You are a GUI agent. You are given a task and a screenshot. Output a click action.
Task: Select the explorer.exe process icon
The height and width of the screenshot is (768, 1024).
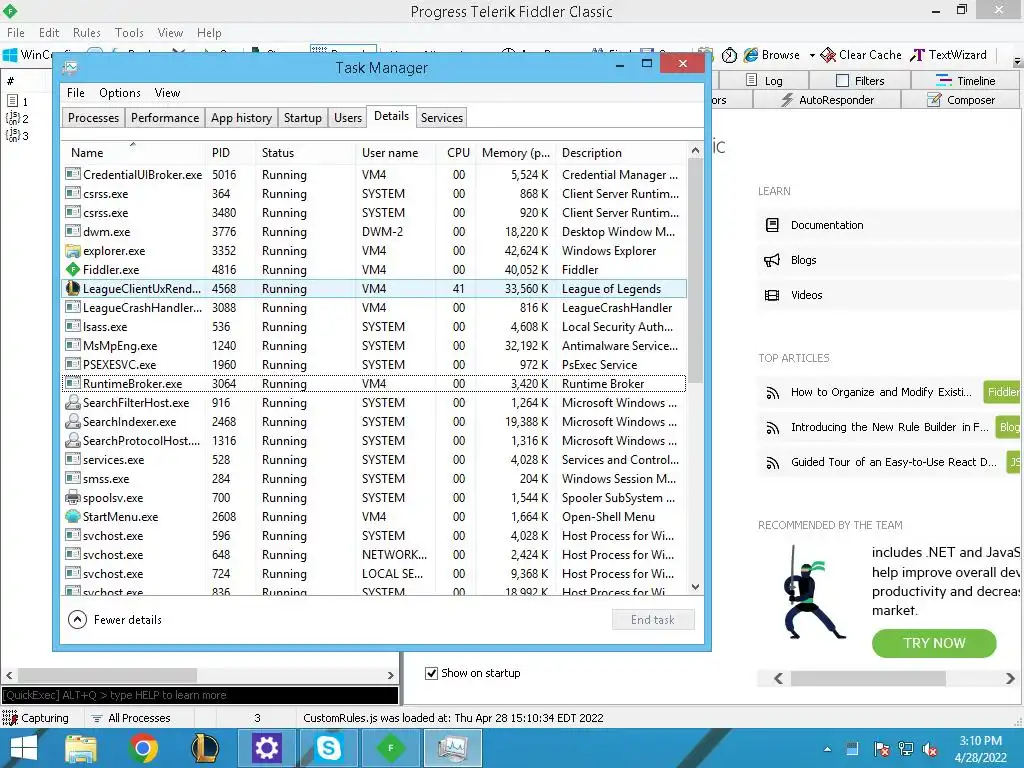[72, 251]
